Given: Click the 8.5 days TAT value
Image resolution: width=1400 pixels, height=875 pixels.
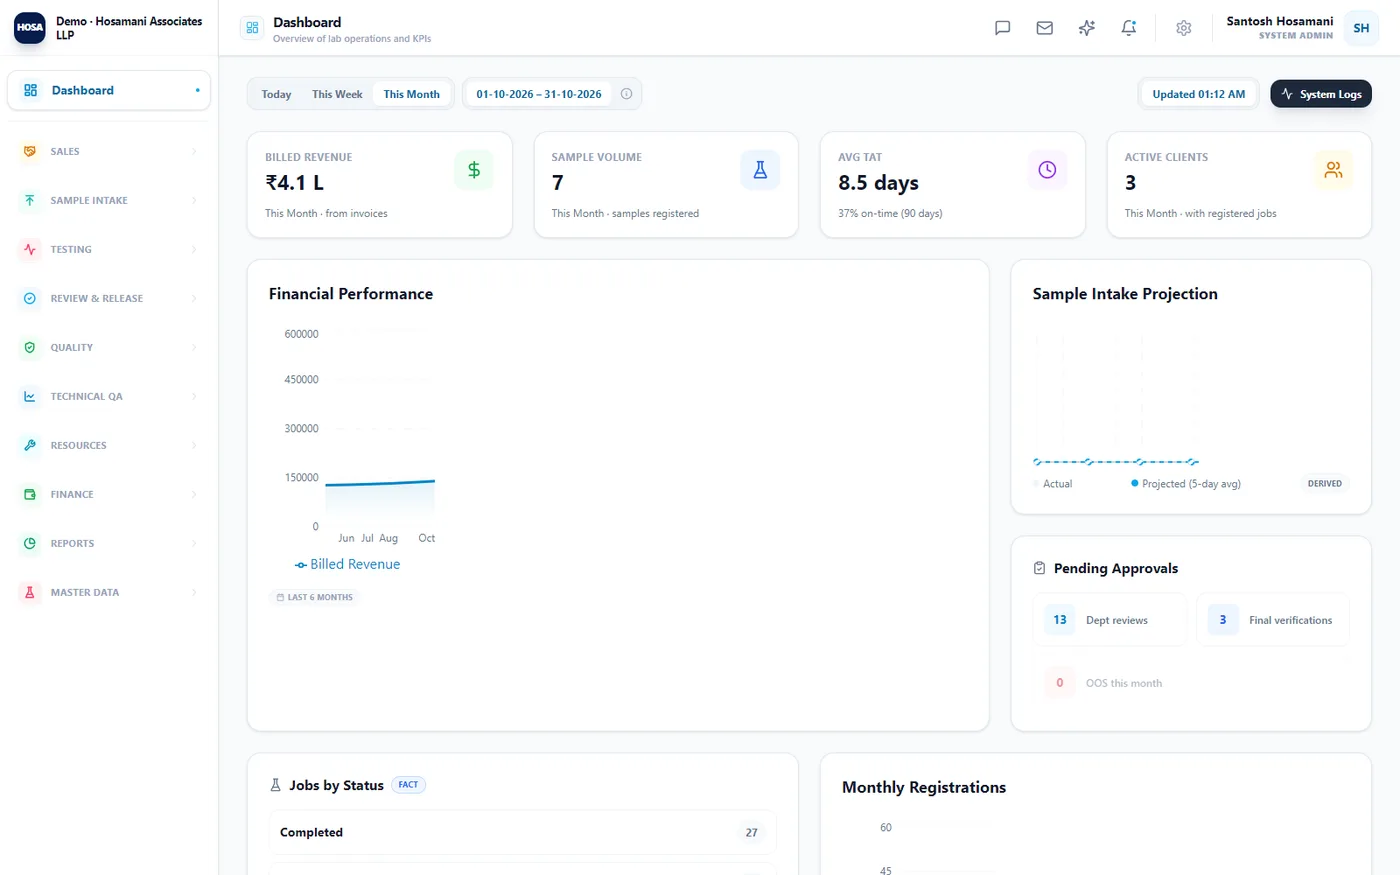Looking at the screenshot, I should click(878, 183).
